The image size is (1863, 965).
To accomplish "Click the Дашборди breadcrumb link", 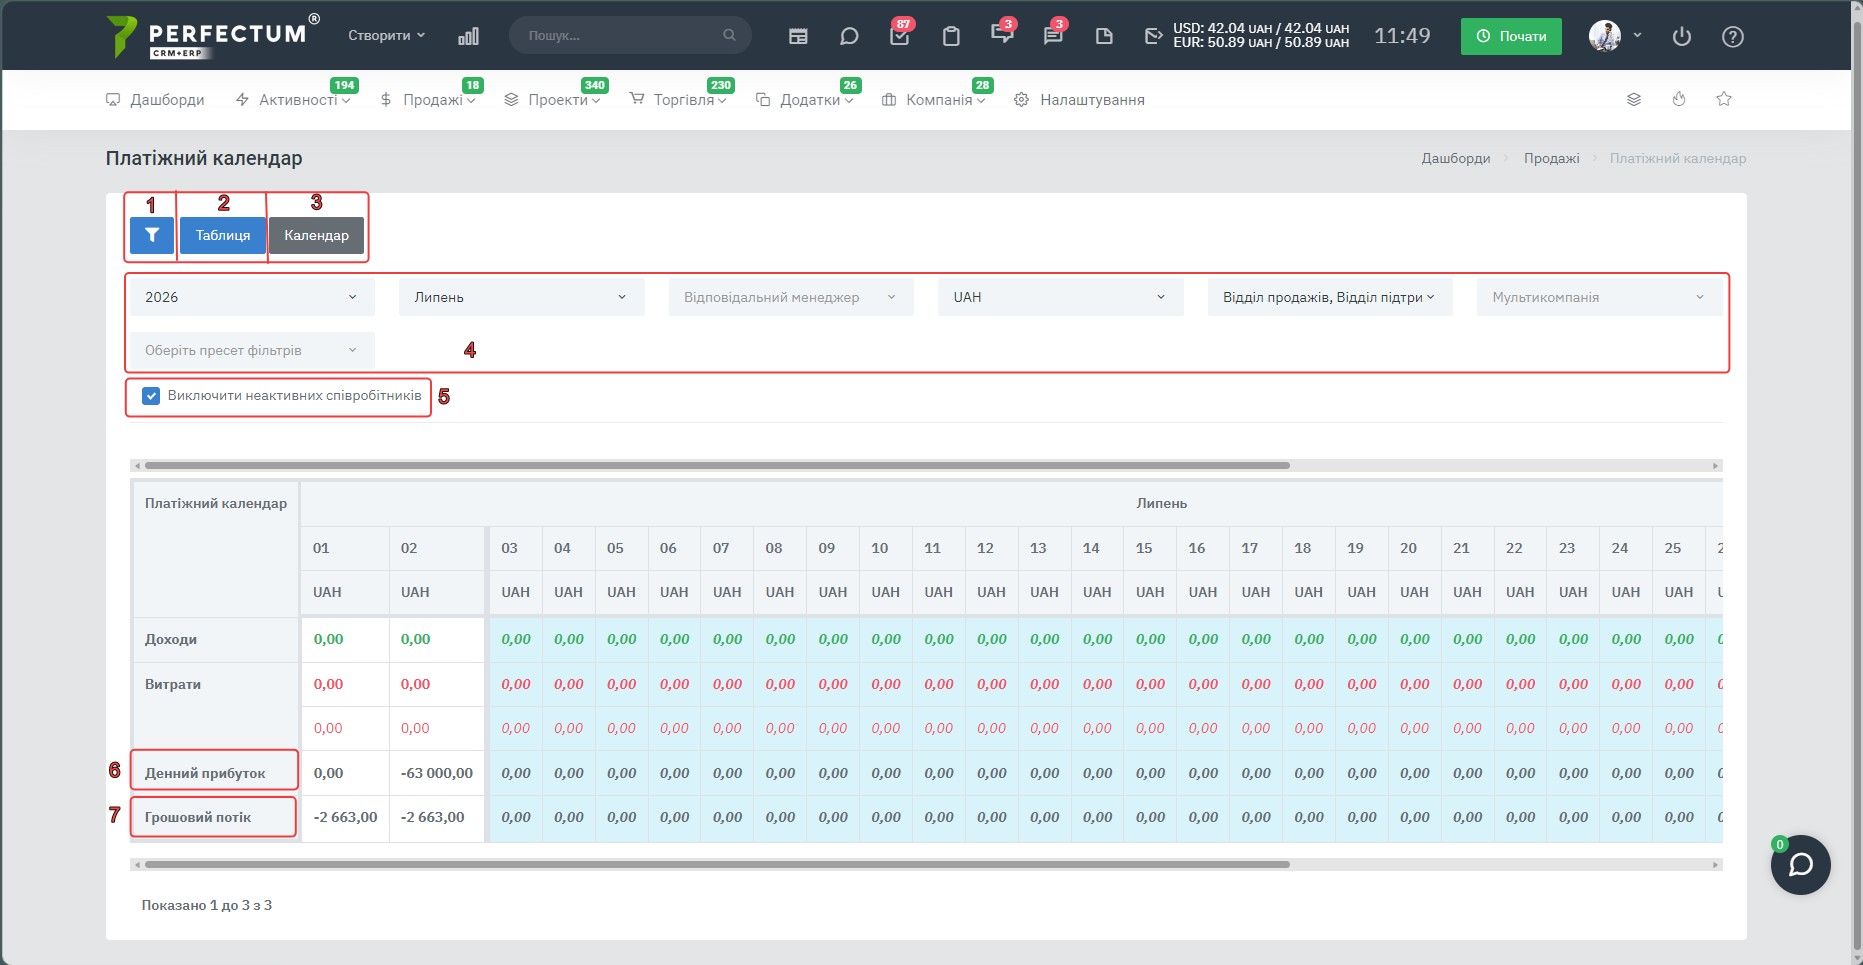I will 1456,158.
